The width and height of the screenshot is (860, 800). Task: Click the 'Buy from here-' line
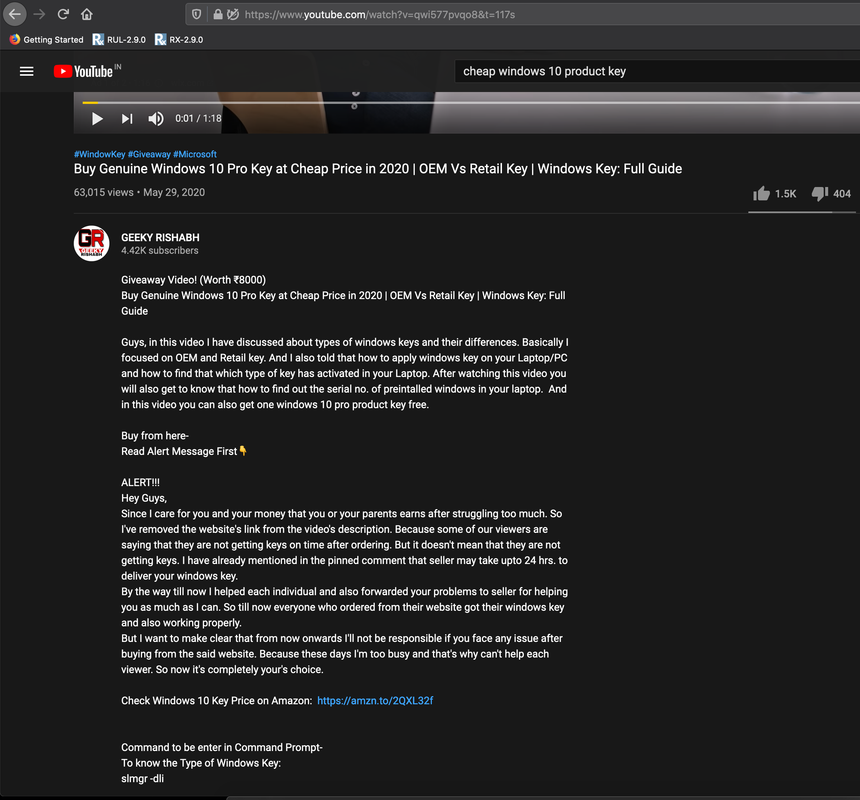[x=155, y=436]
